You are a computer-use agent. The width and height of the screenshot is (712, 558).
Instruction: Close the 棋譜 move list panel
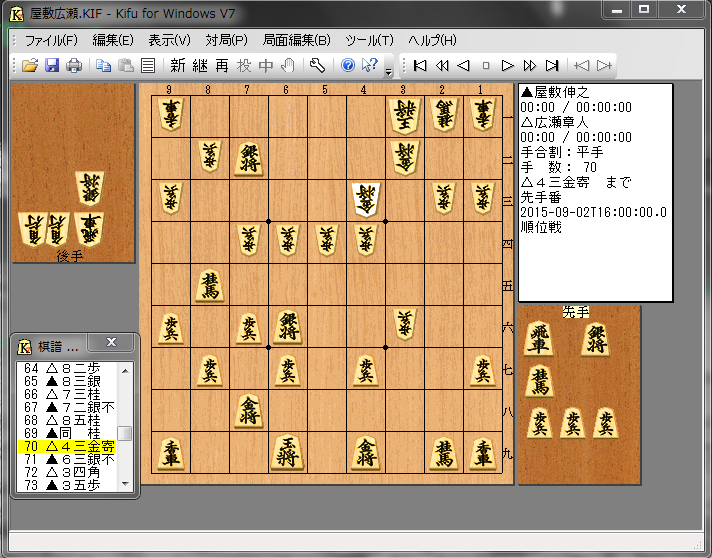(x=111, y=342)
